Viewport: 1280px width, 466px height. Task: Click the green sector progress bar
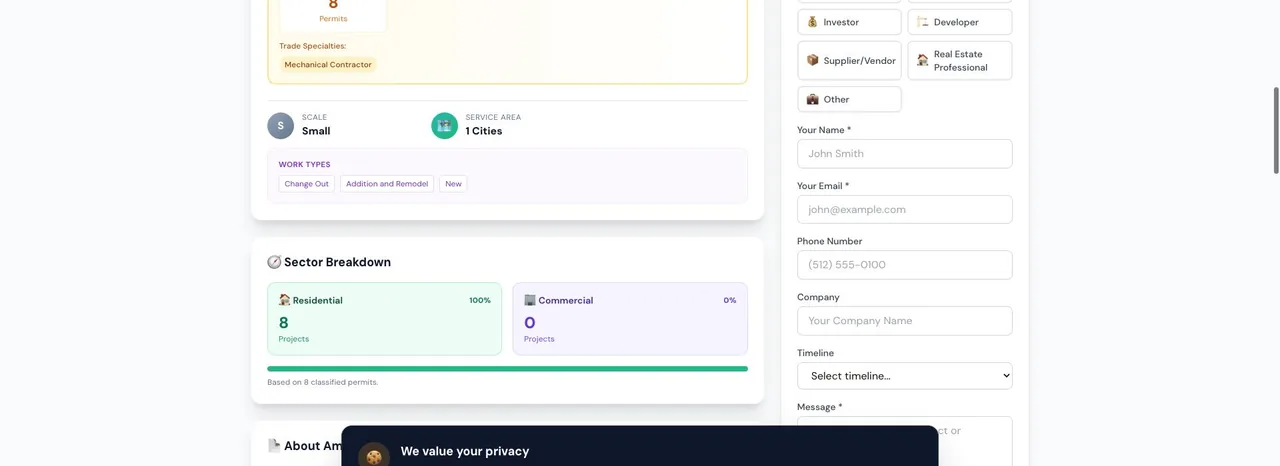(507, 369)
